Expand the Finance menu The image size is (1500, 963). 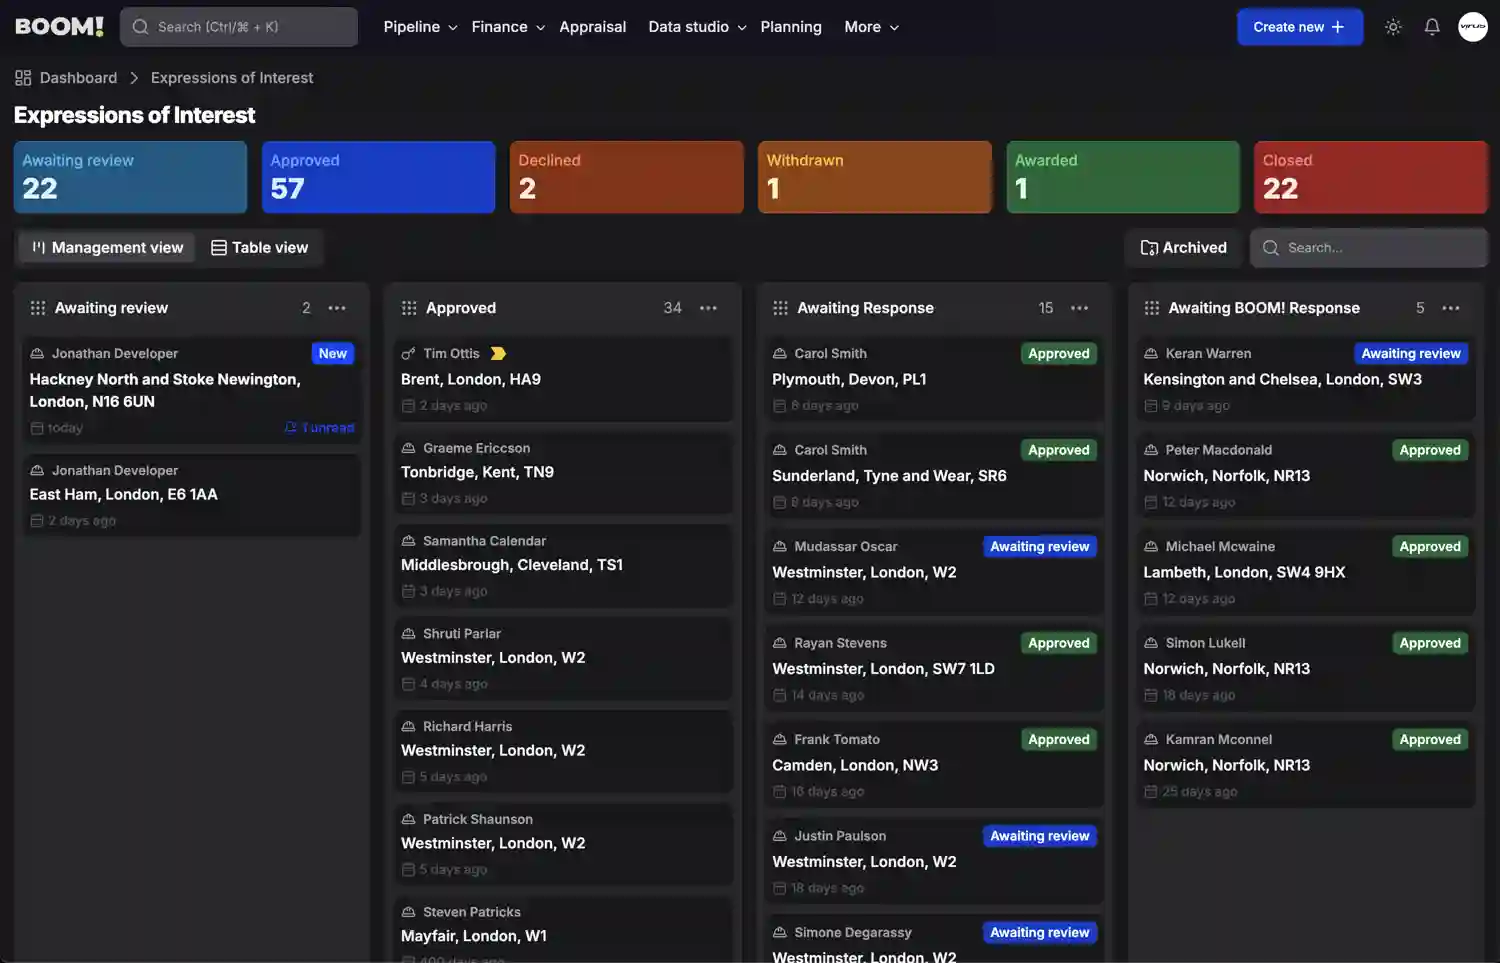coord(508,27)
